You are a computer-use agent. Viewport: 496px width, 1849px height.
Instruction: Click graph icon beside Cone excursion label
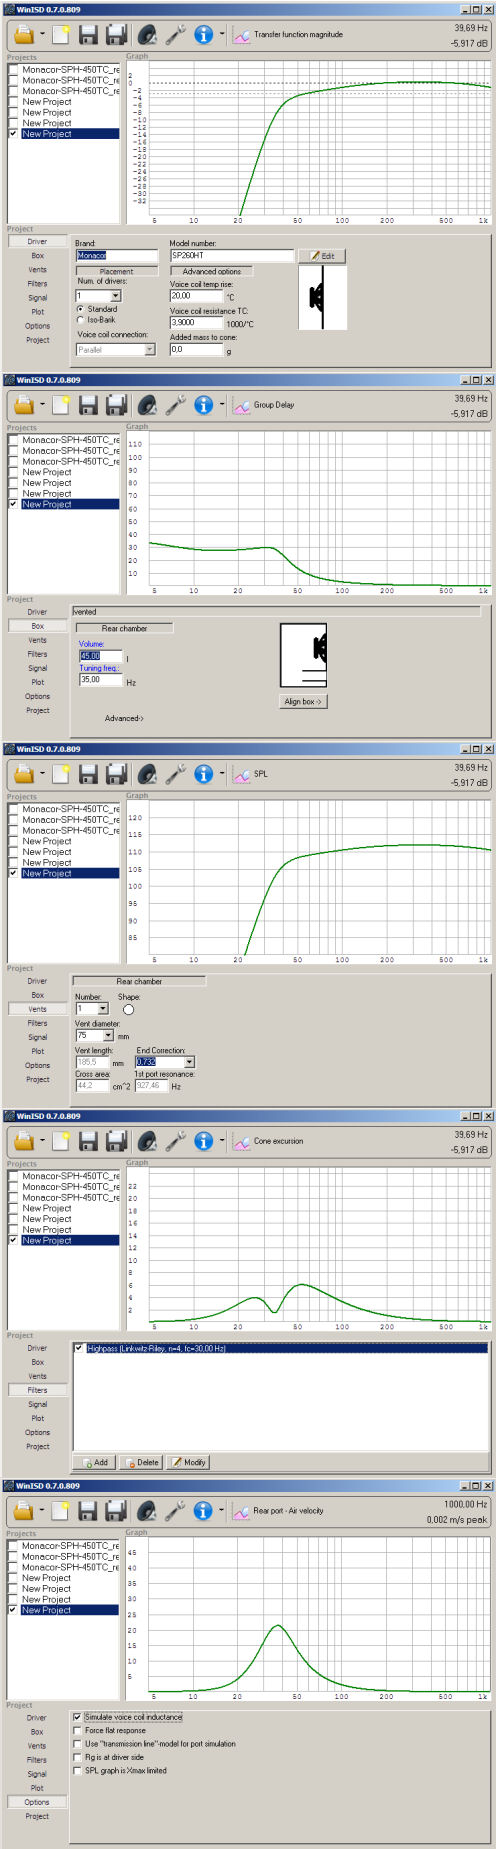point(242,1141)
